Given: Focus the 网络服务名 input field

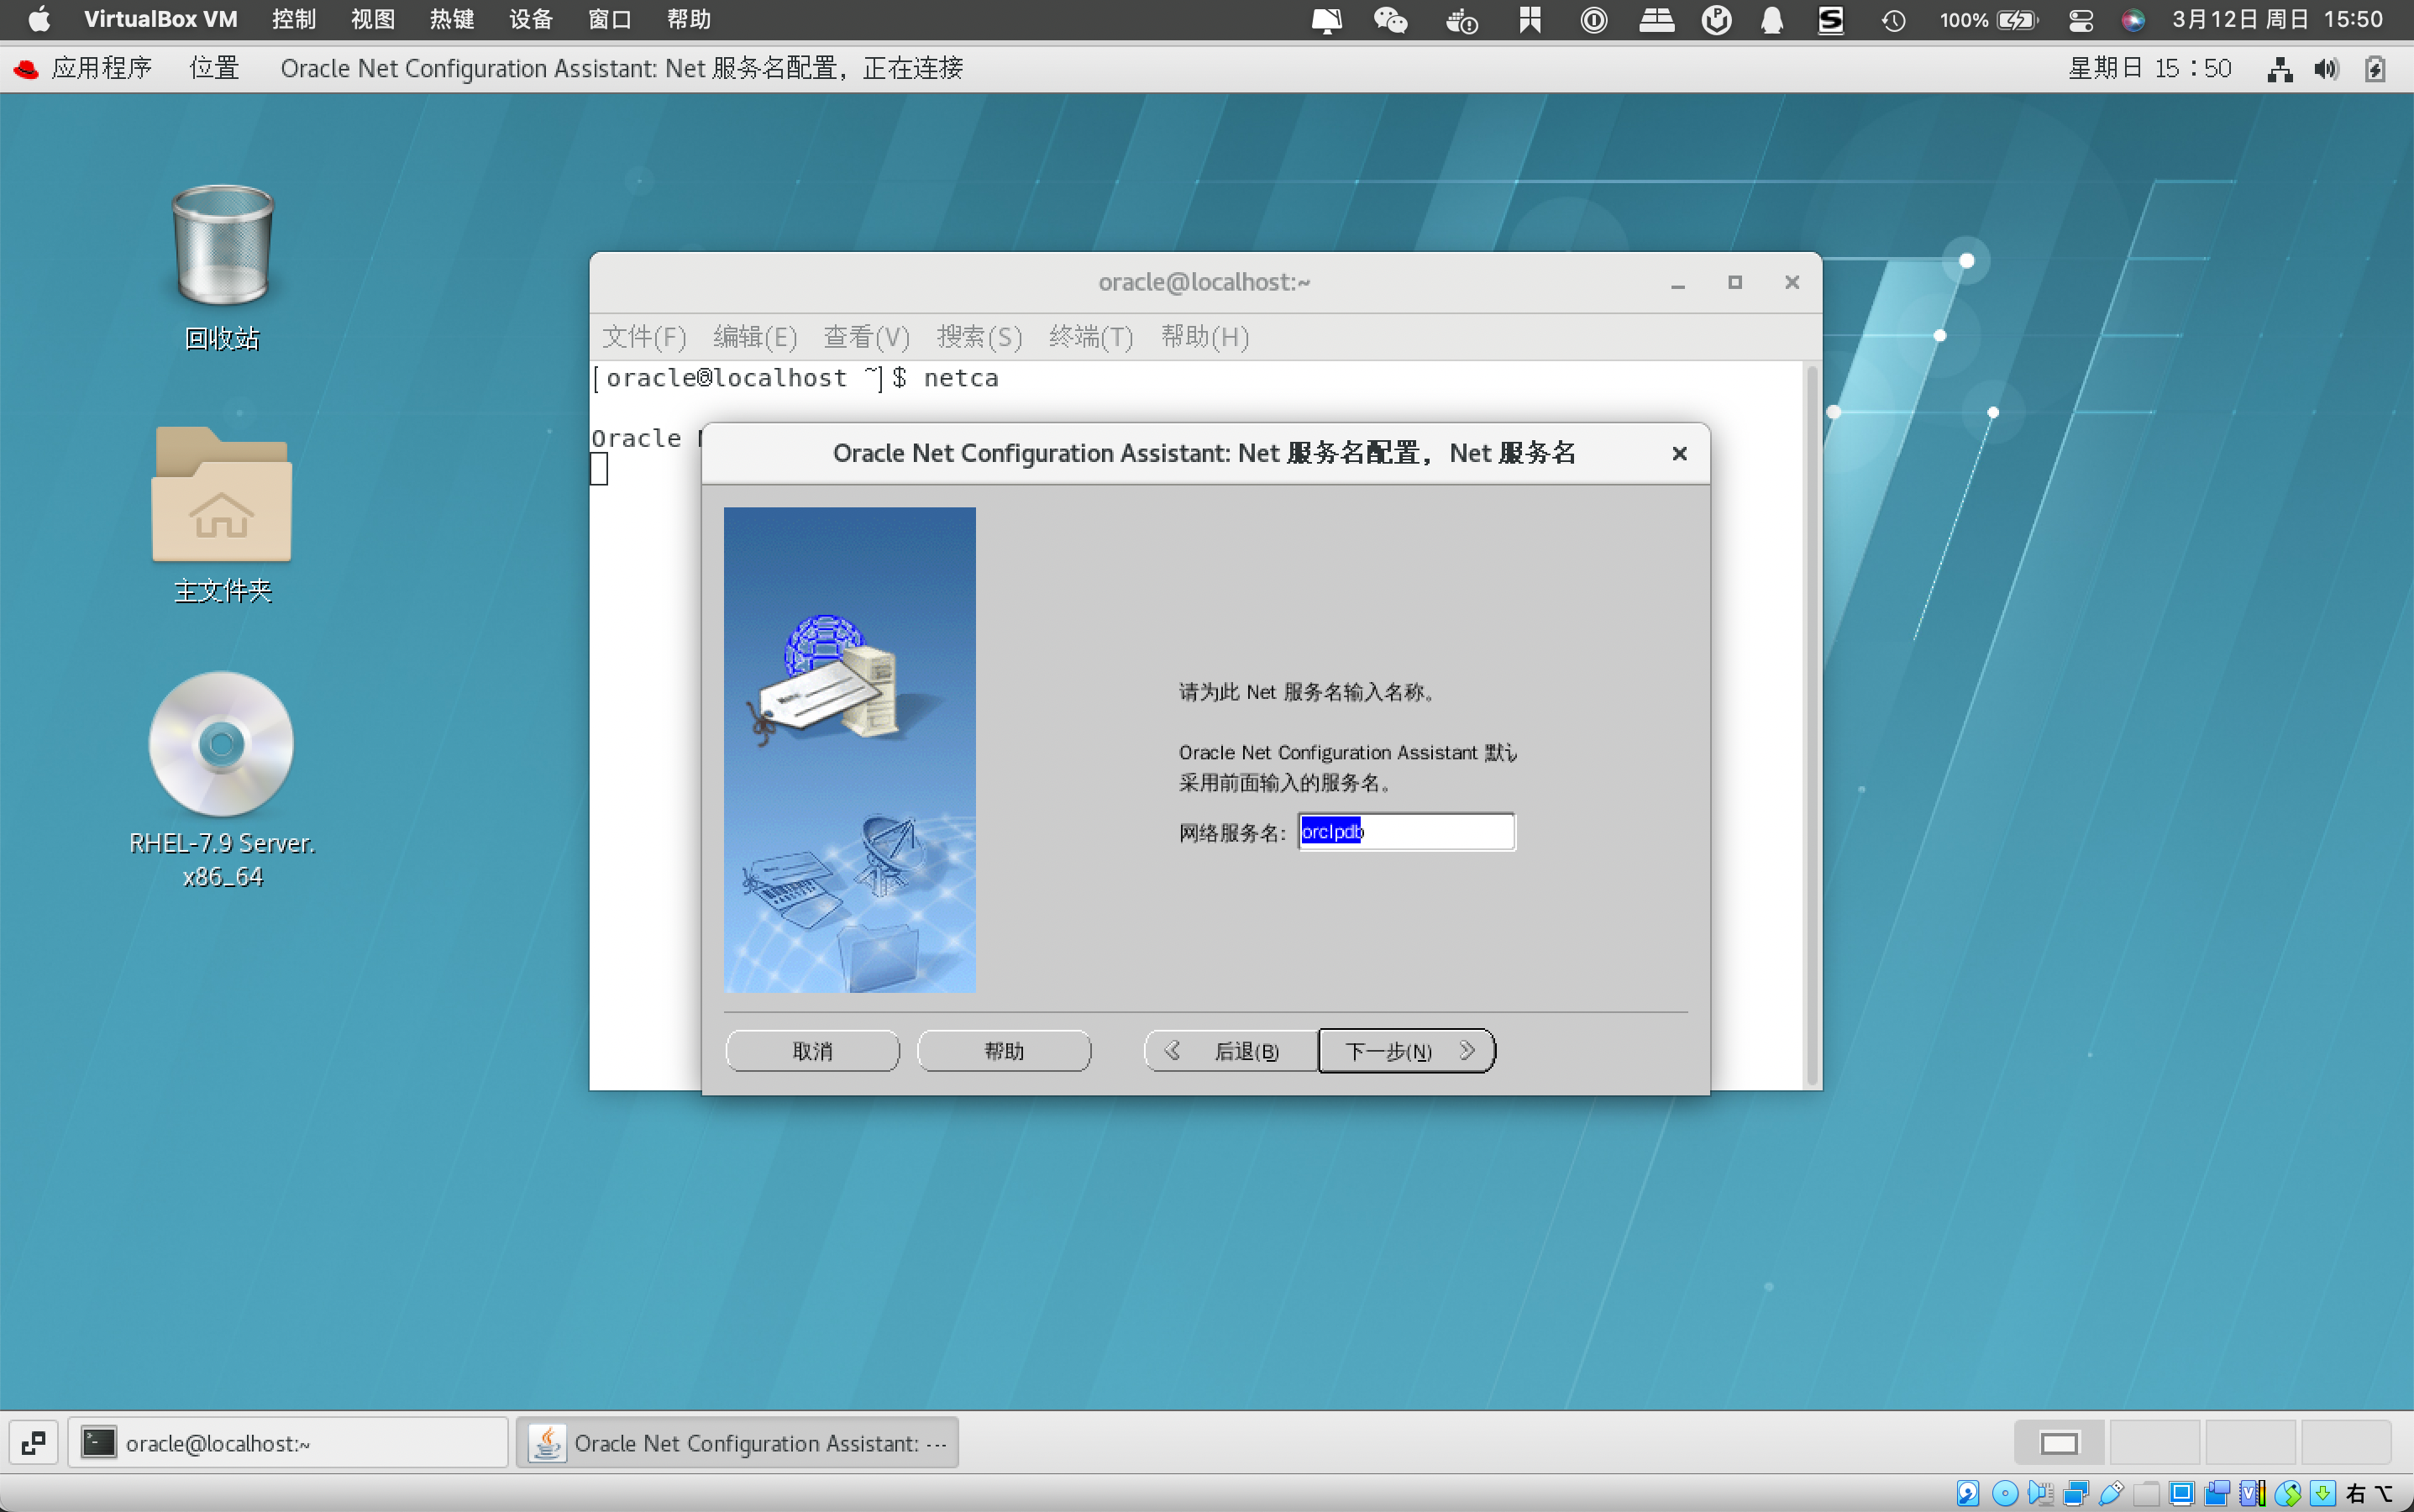Looking at the screenshot, I should pos(1406,831).
